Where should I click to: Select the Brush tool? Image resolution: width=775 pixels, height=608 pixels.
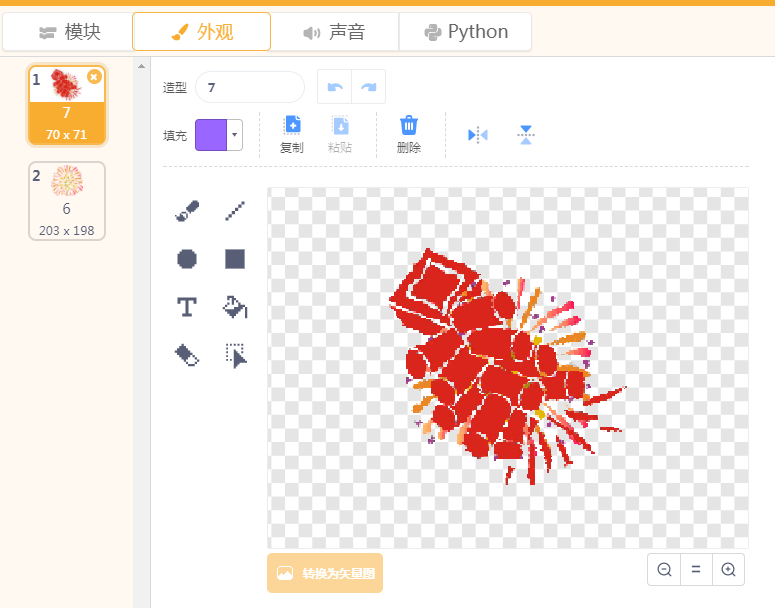(x=187, y=211)
